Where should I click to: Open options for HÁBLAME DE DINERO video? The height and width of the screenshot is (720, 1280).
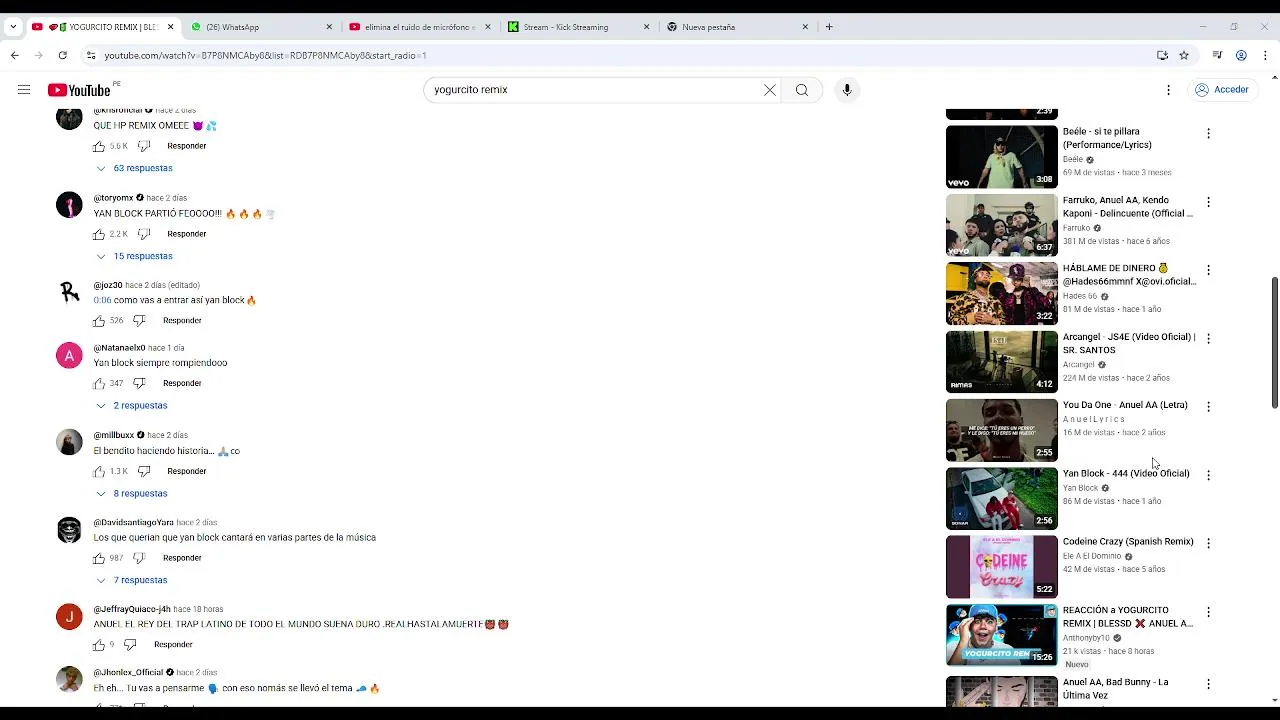(x=1208, y=270)
